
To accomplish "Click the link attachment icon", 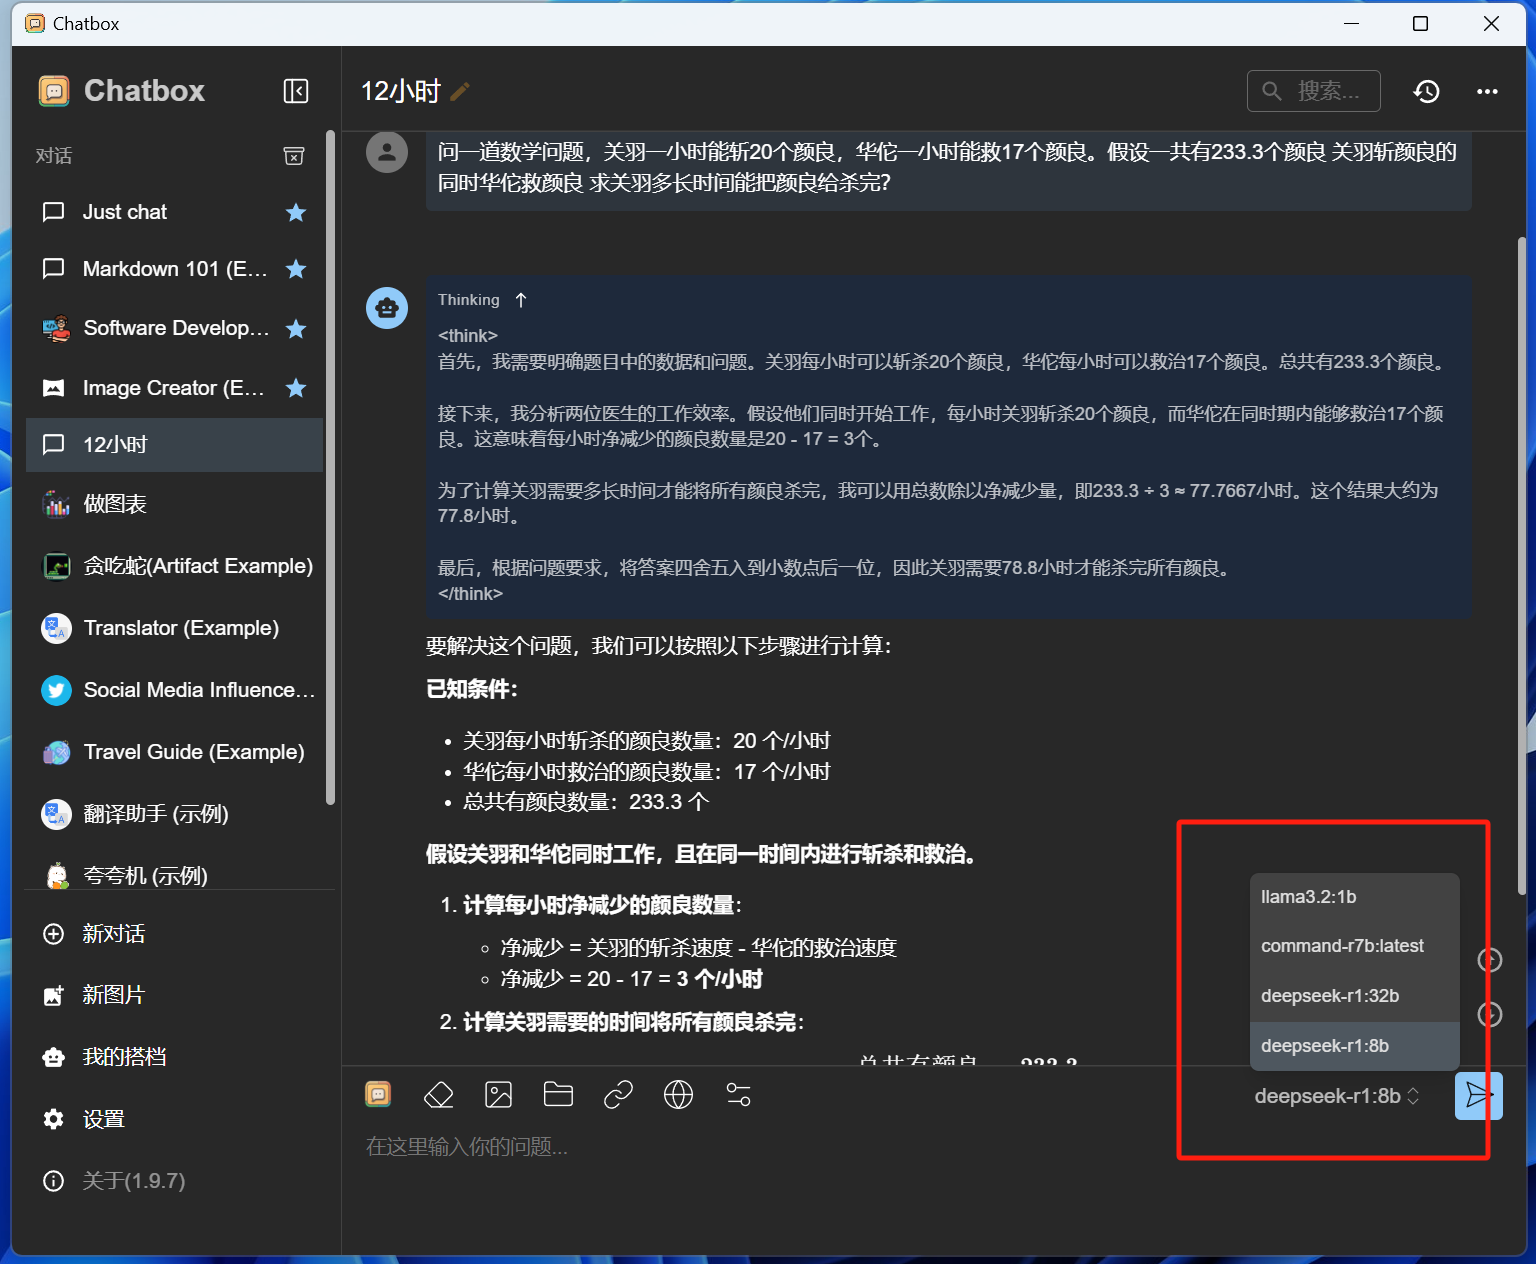I will 618,1095.
